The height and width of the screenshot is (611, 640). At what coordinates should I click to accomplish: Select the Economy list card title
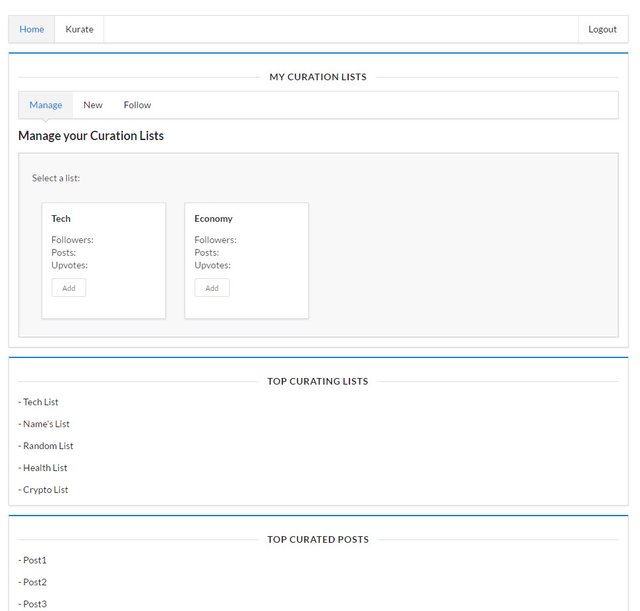coord(213,219)
